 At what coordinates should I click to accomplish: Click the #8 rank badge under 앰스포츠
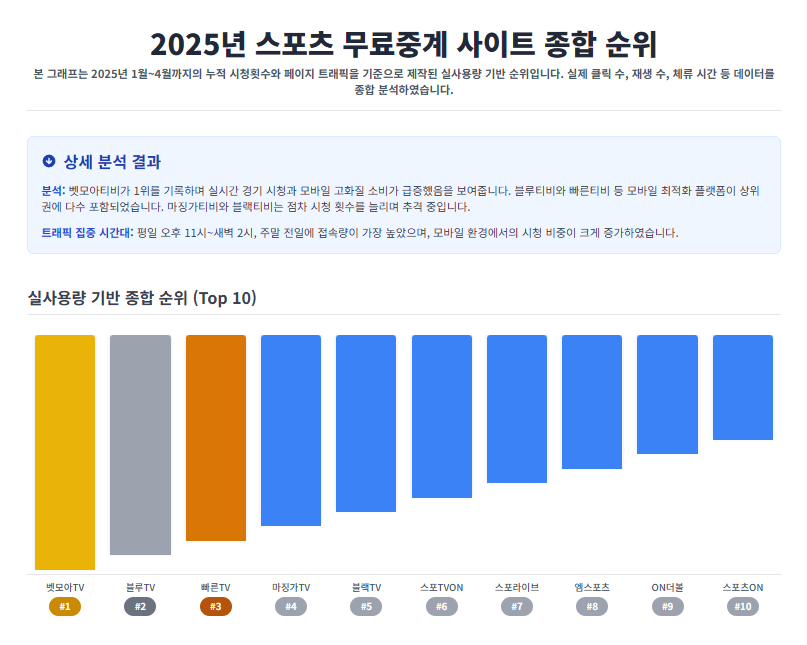[593, 607]
